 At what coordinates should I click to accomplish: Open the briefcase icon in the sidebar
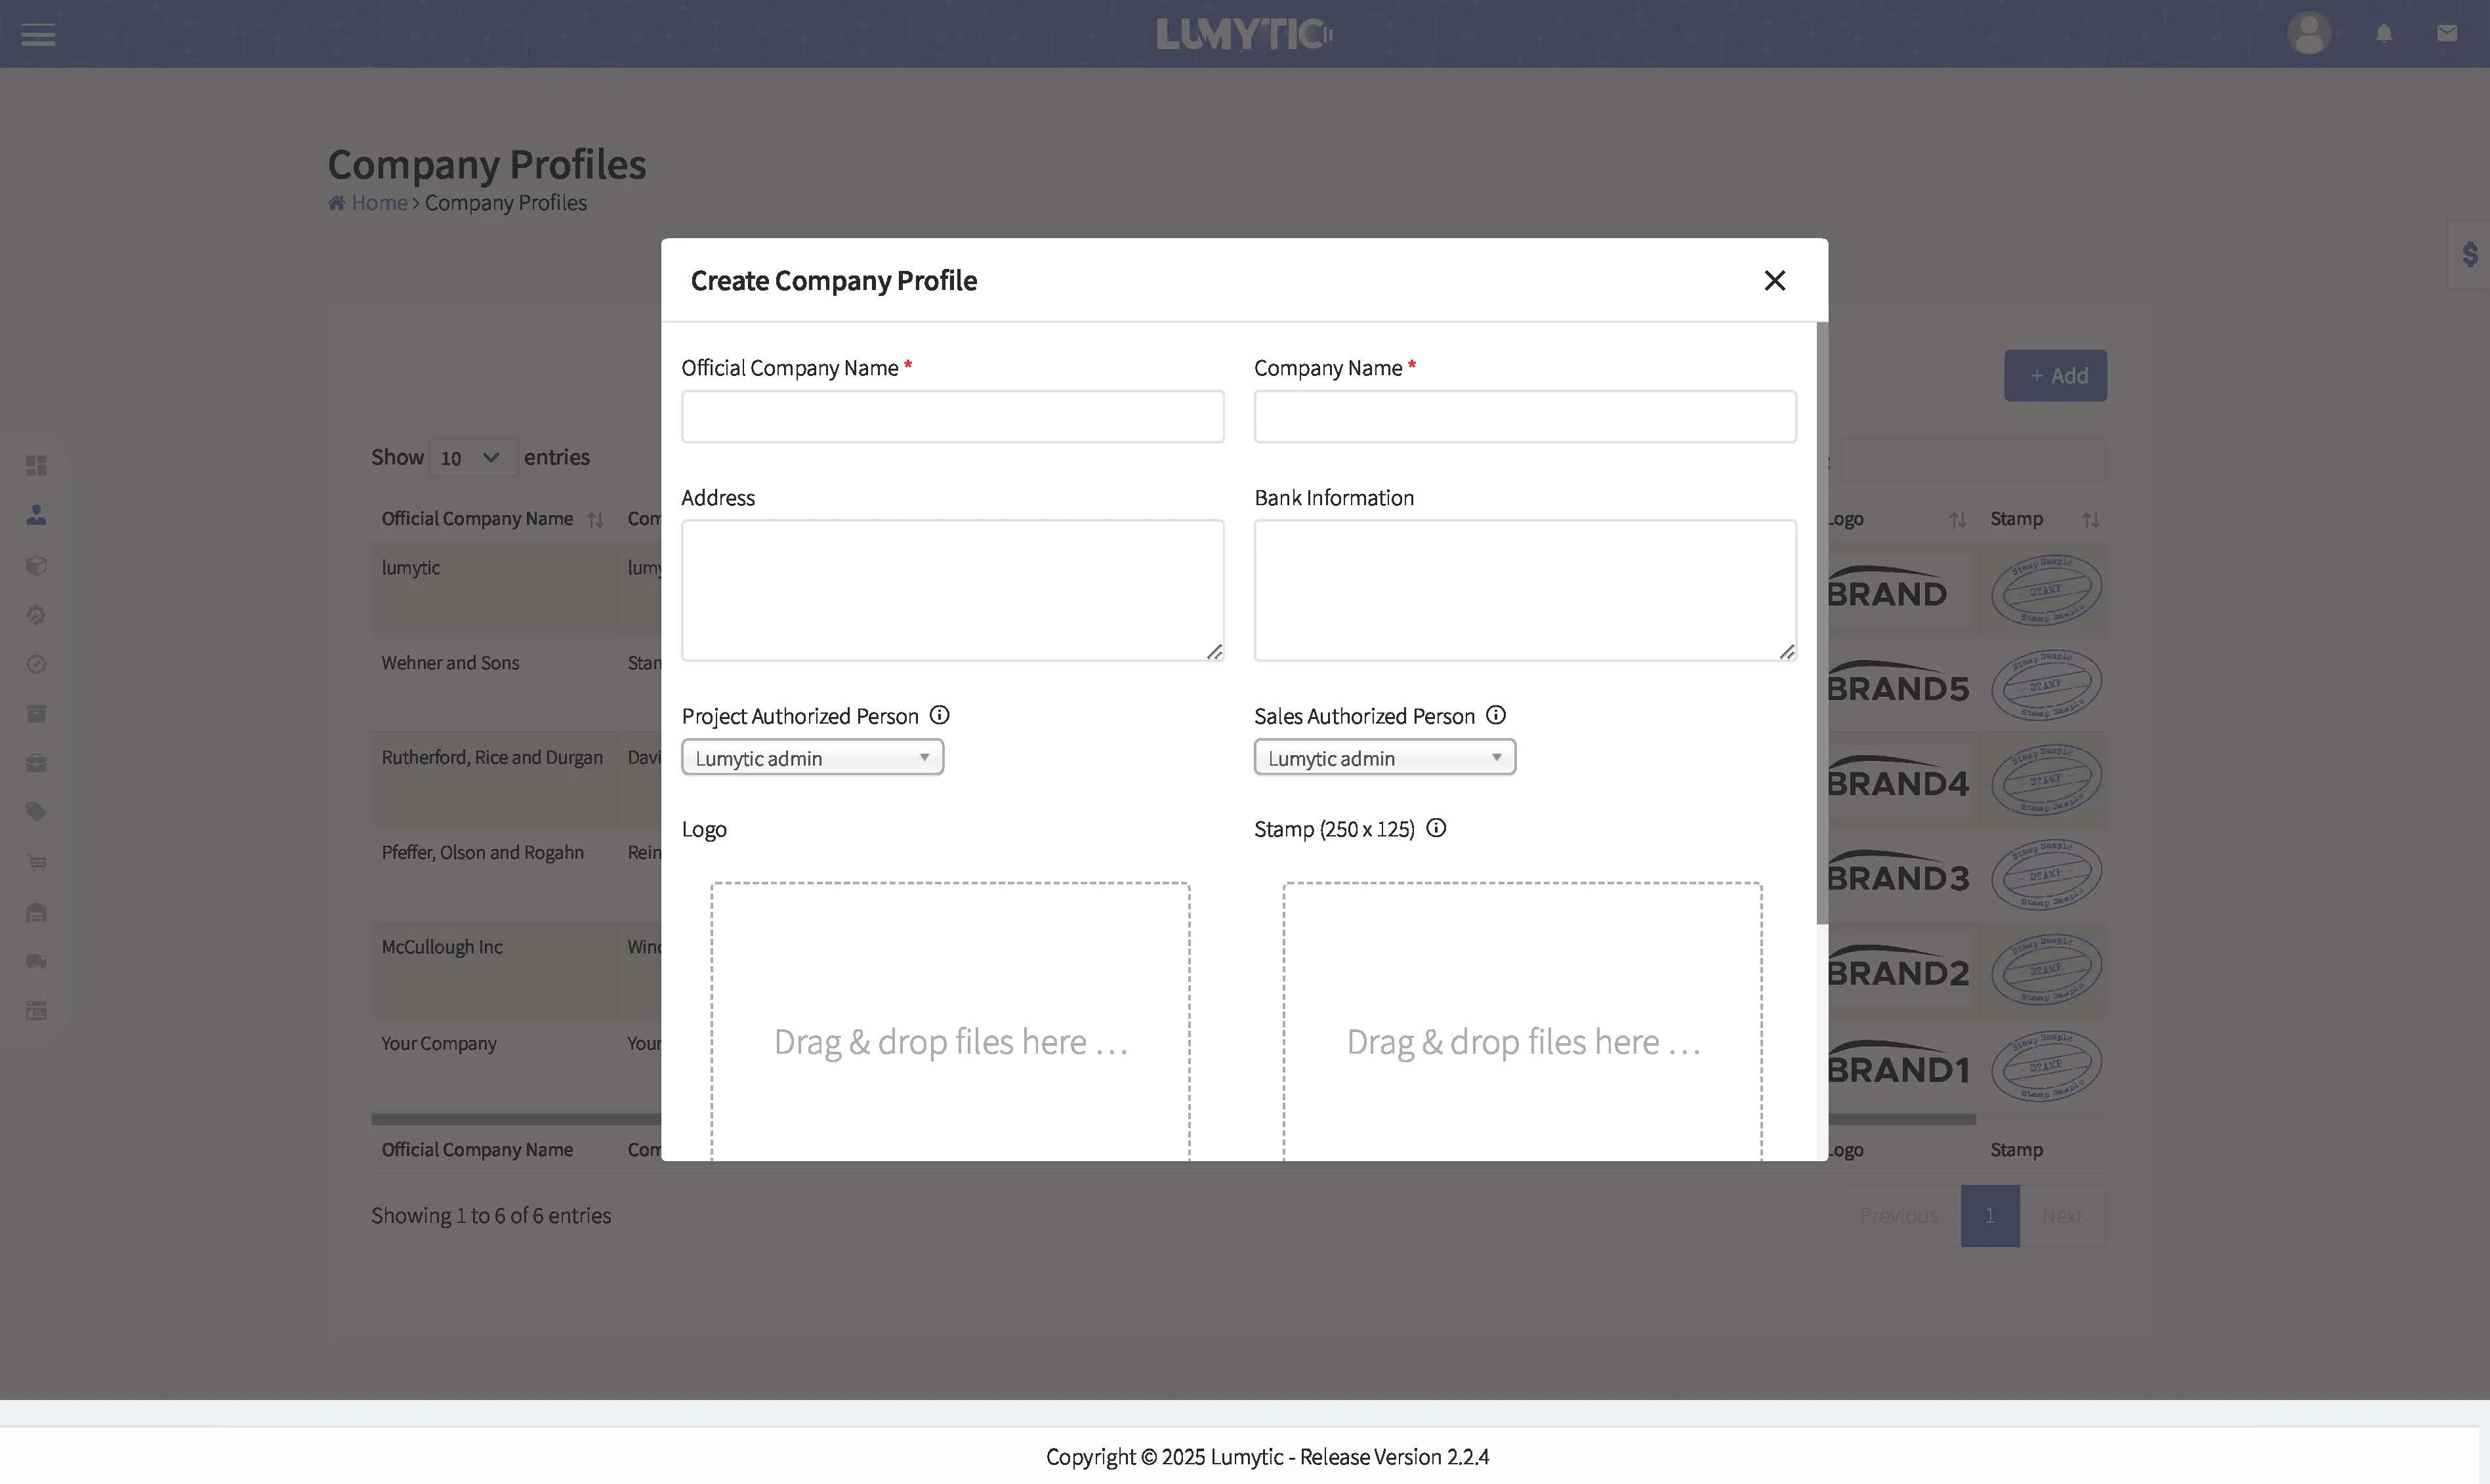(36, 761)
